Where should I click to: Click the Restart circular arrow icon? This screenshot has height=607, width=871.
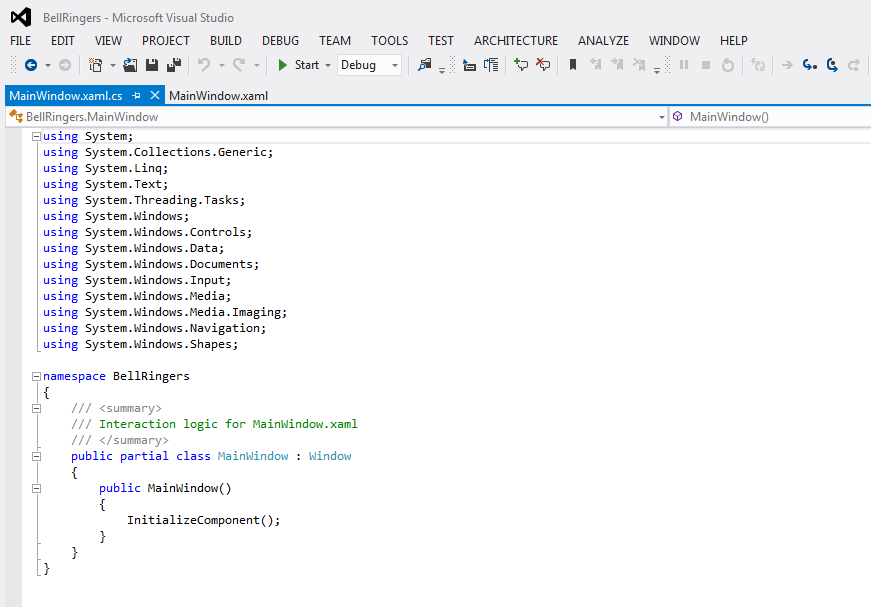click(x=728, y=65)
